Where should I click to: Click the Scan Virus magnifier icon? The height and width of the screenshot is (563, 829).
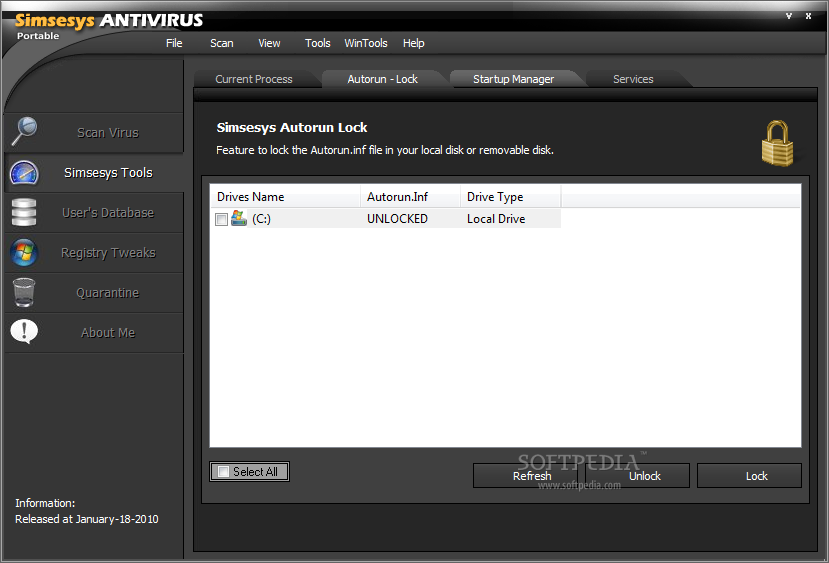(x=24, y=131)
